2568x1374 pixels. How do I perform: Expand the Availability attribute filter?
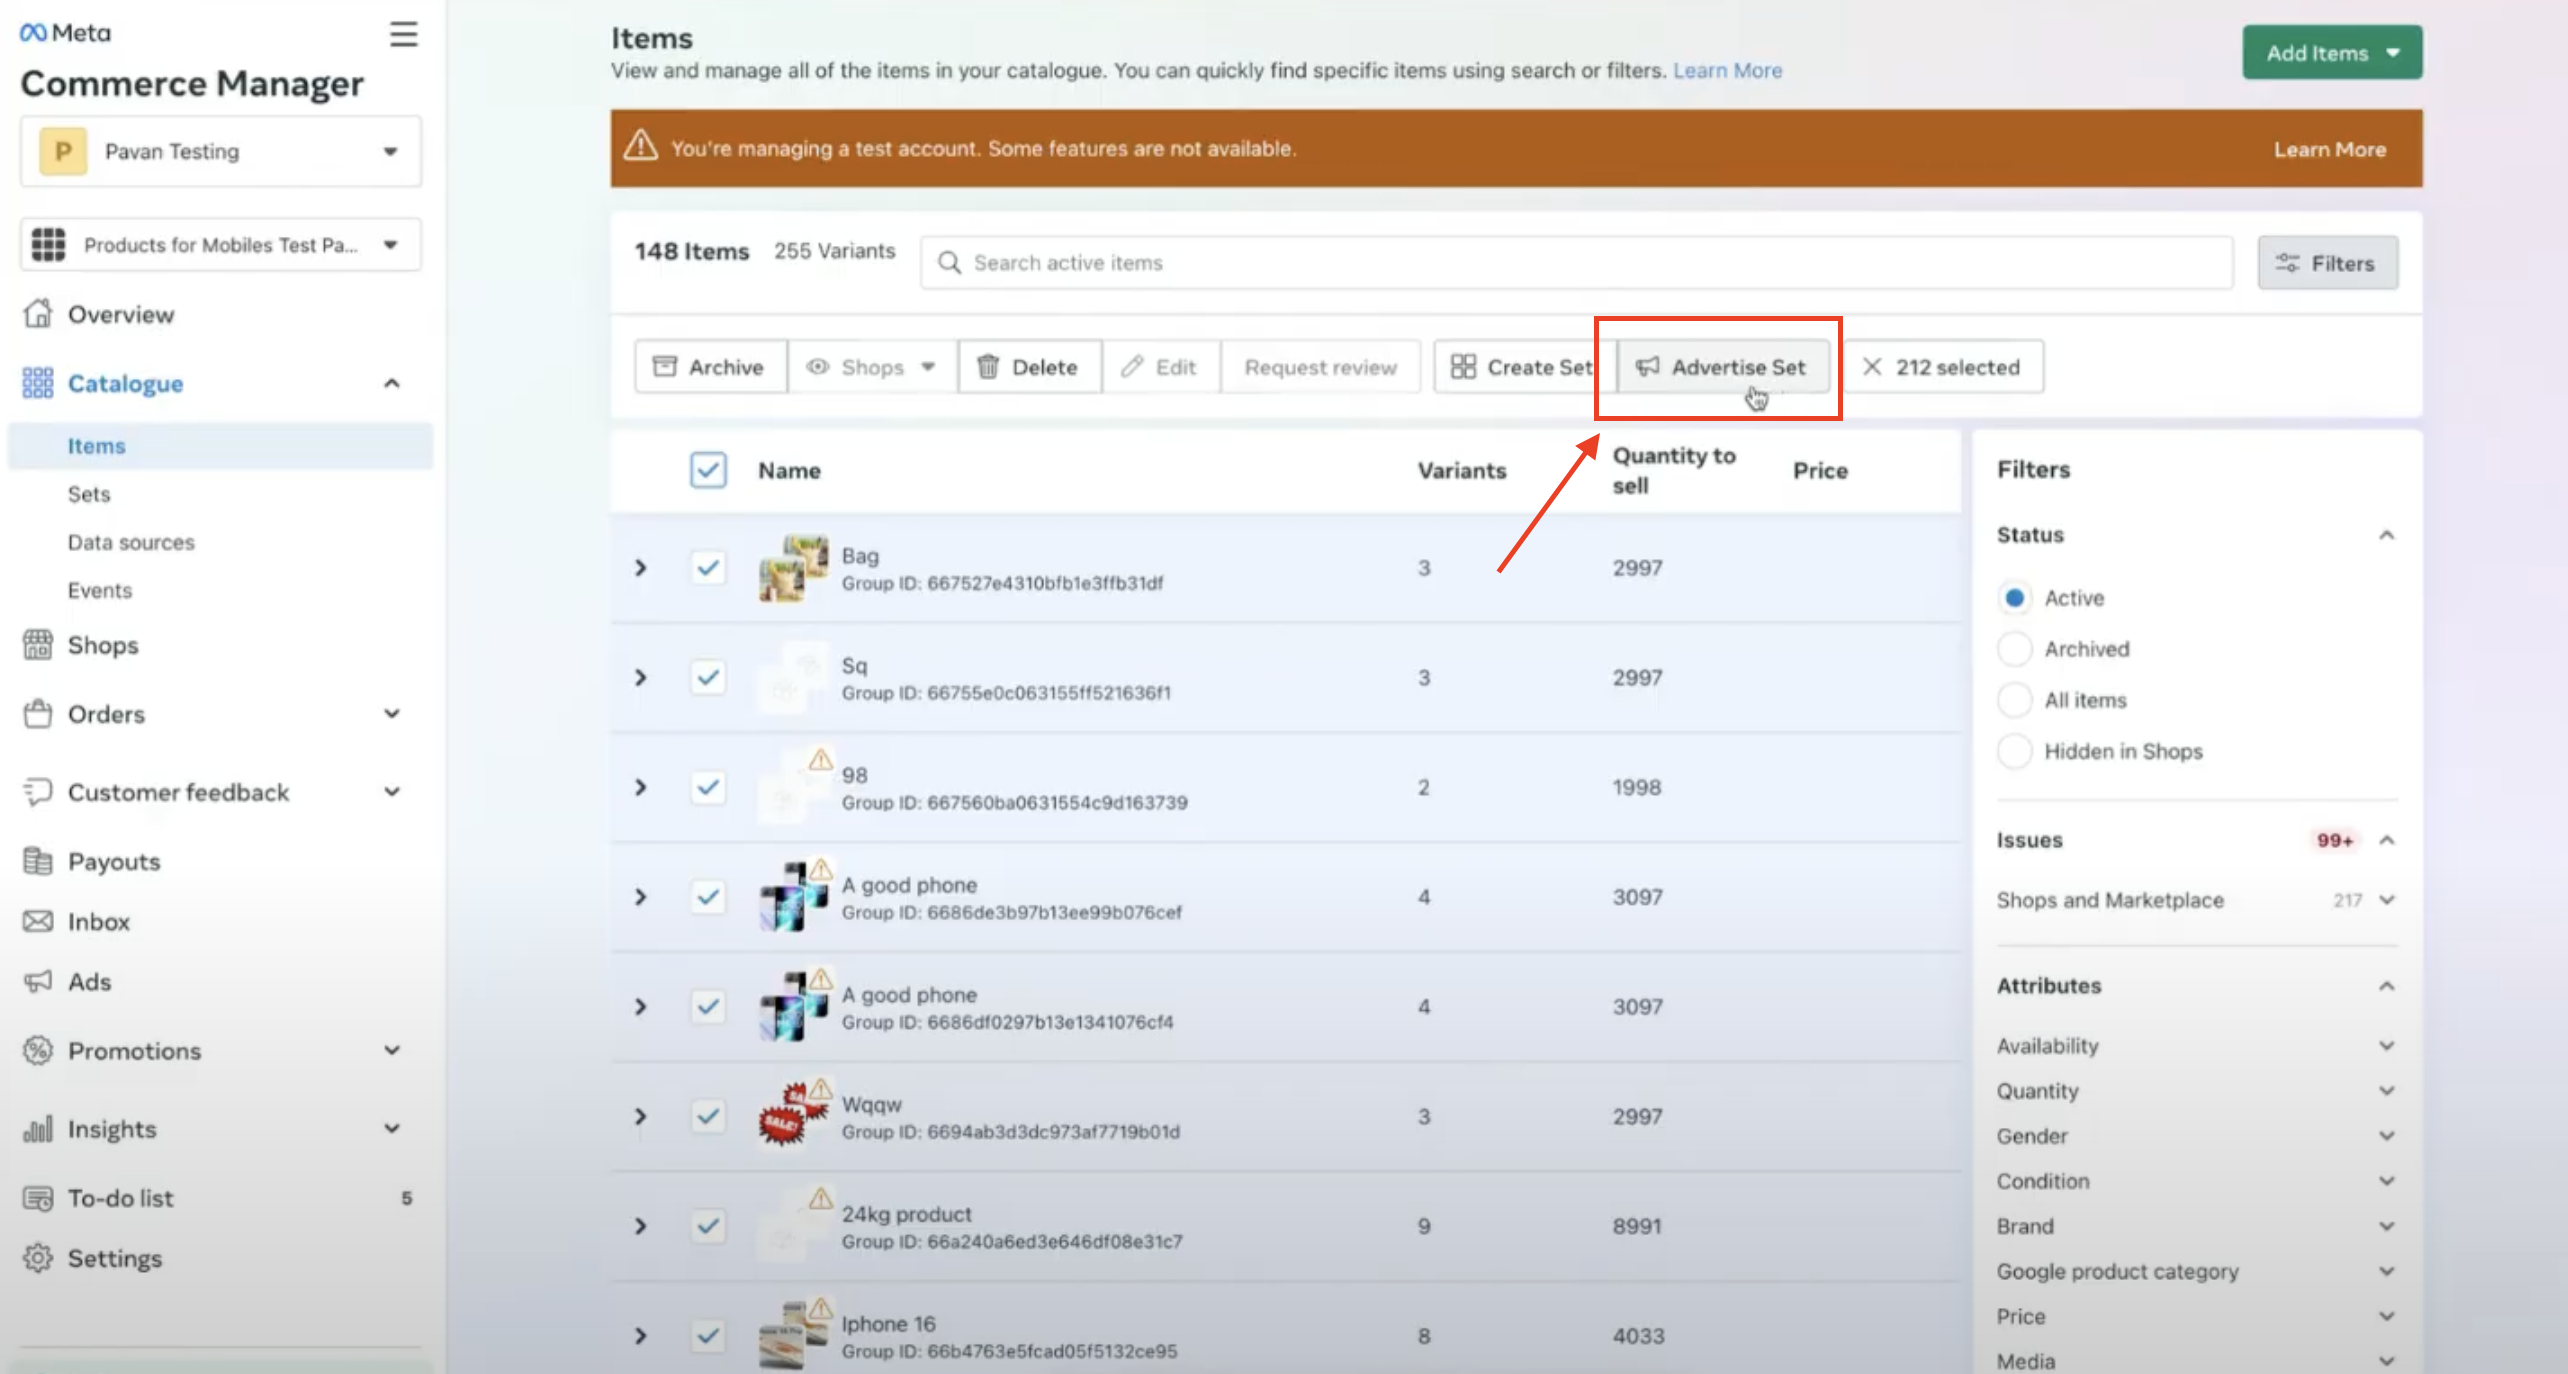(x=2386, y=1046)
